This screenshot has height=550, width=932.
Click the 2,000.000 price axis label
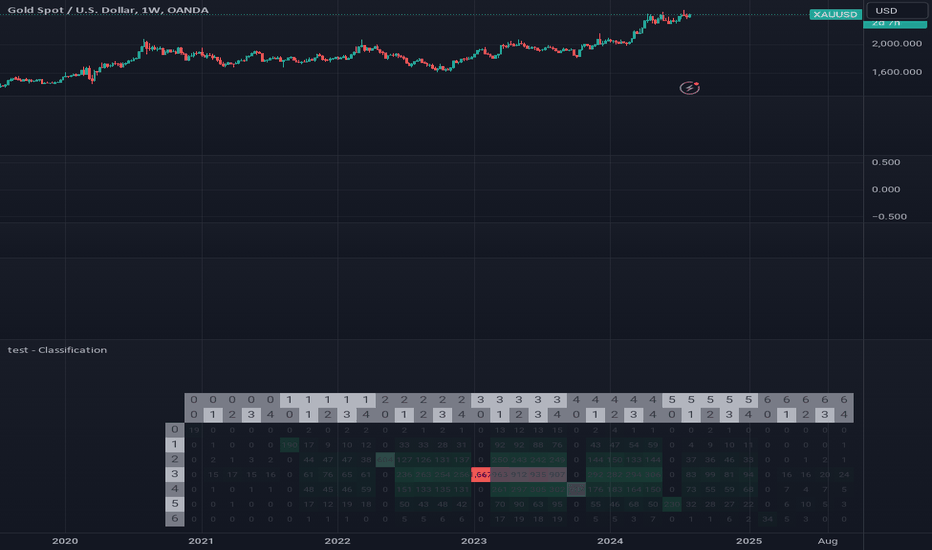896,43
